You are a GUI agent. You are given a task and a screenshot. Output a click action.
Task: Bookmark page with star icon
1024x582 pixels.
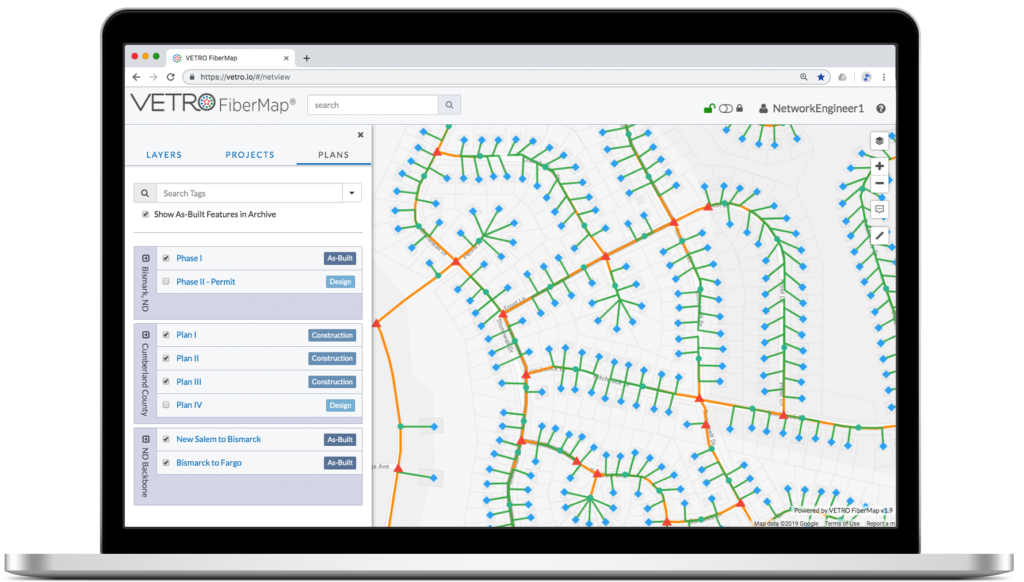821,77
